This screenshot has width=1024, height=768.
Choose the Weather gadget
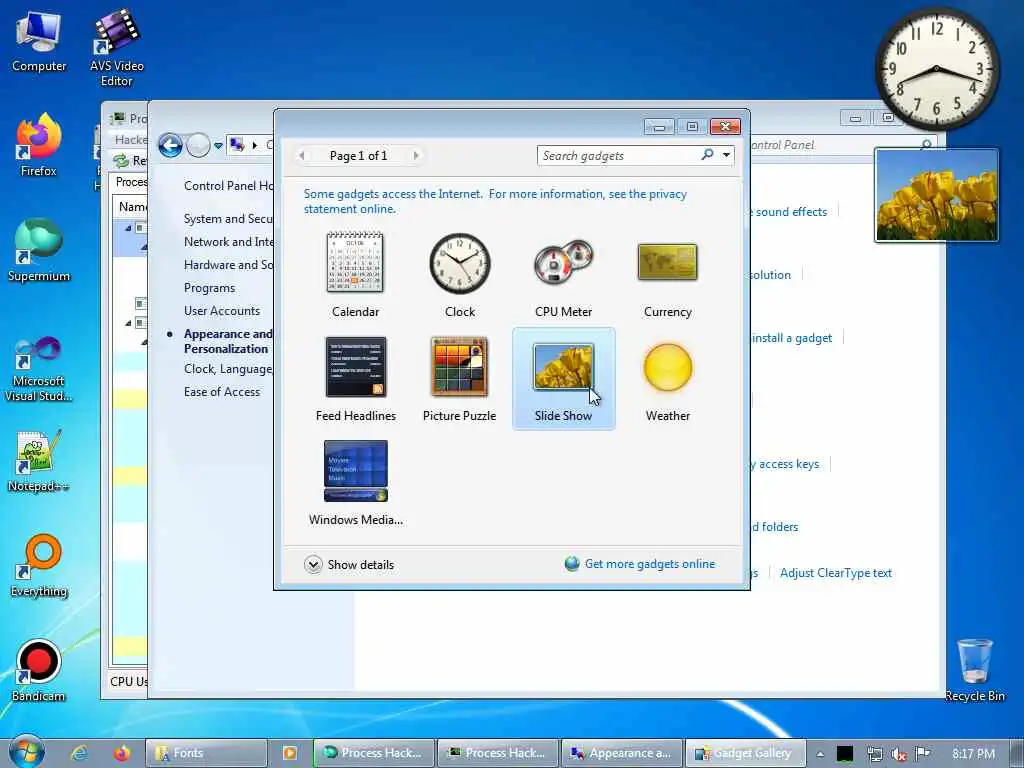click(x=667, y=379)
